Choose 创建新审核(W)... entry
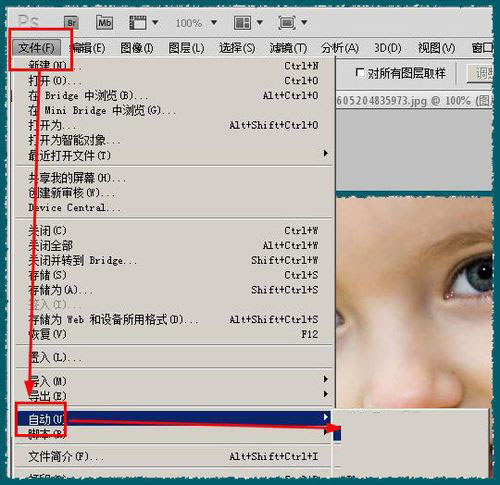The image size is (500, 485). [x=174, y=193]
